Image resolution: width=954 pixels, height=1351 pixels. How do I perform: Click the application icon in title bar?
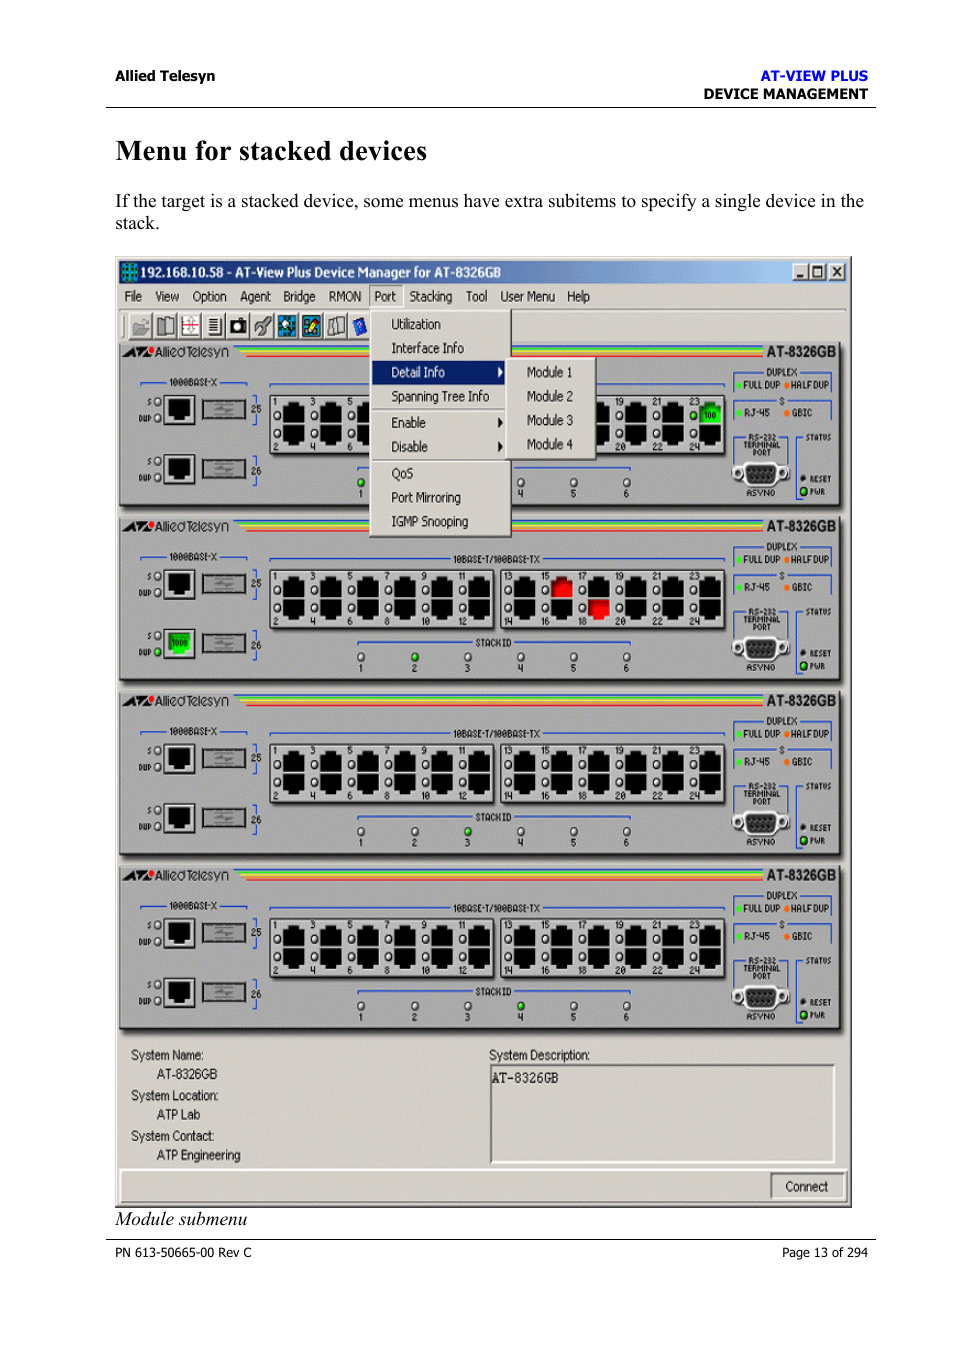click(129, 272)
